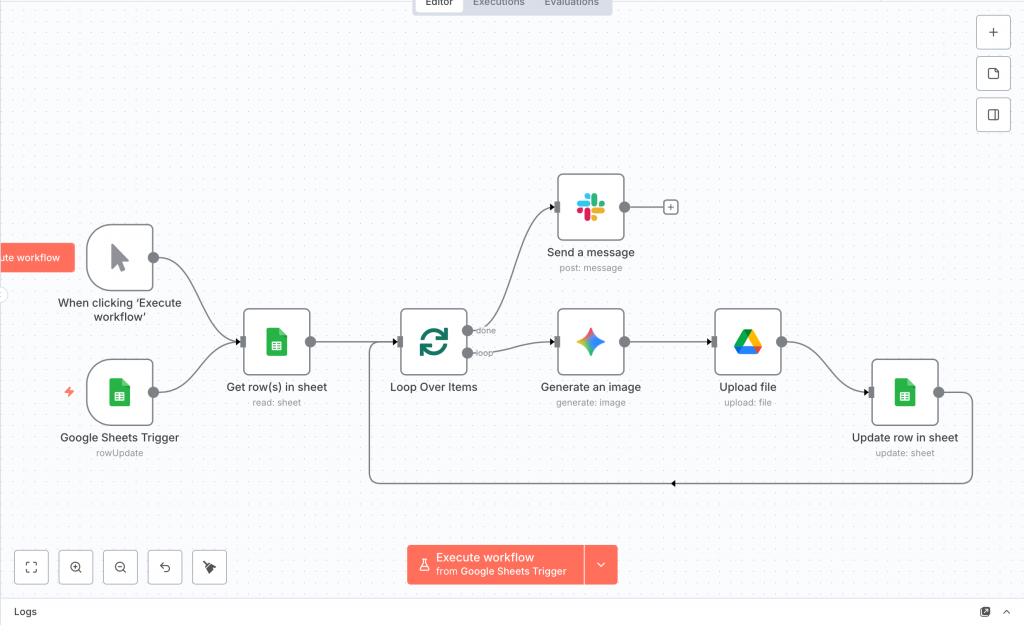Select the 'Update row in sheet' node
This screenshot has width=1024, height=625.
coord(904,393)
